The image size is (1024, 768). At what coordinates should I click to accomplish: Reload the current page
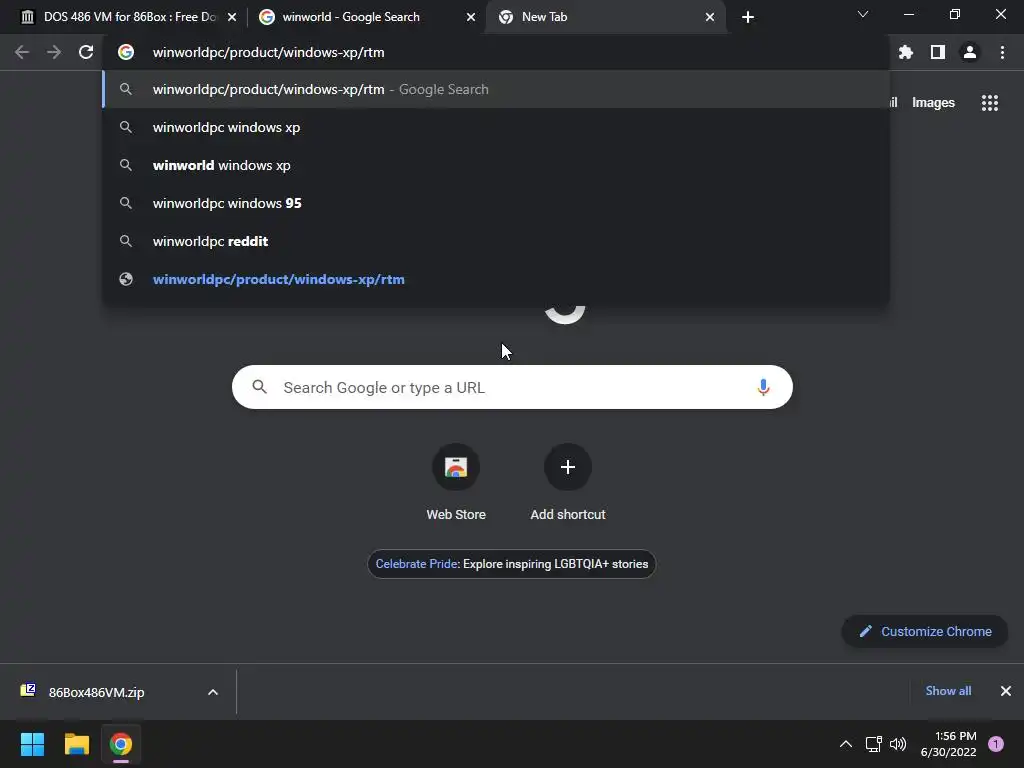coord(86,52)
